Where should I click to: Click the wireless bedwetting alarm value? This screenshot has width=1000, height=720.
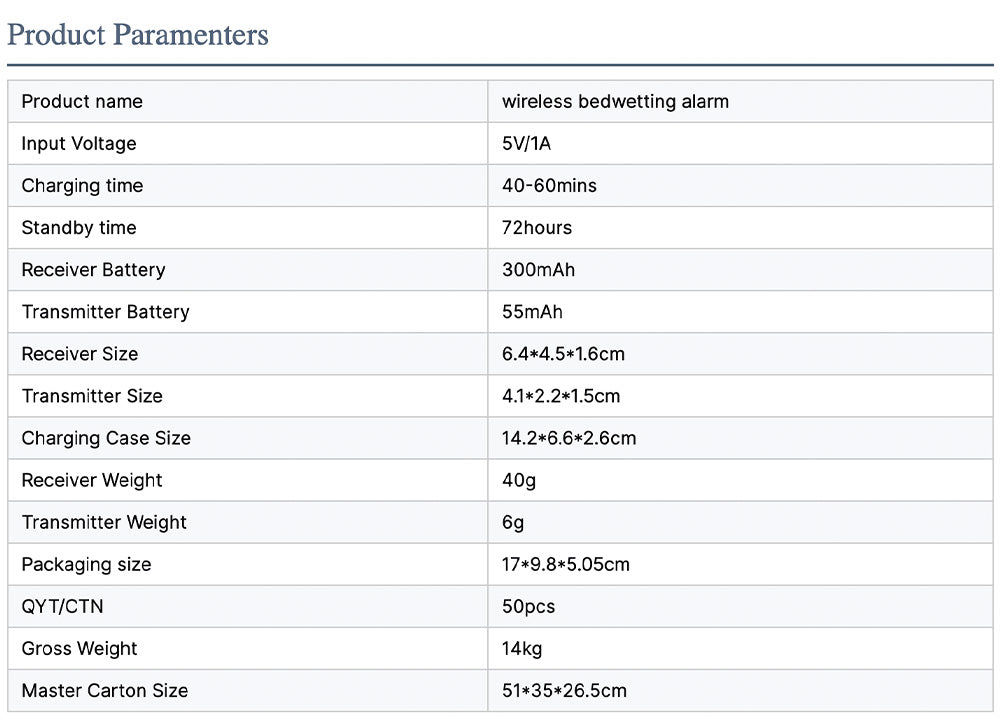[x=615, y=102]
